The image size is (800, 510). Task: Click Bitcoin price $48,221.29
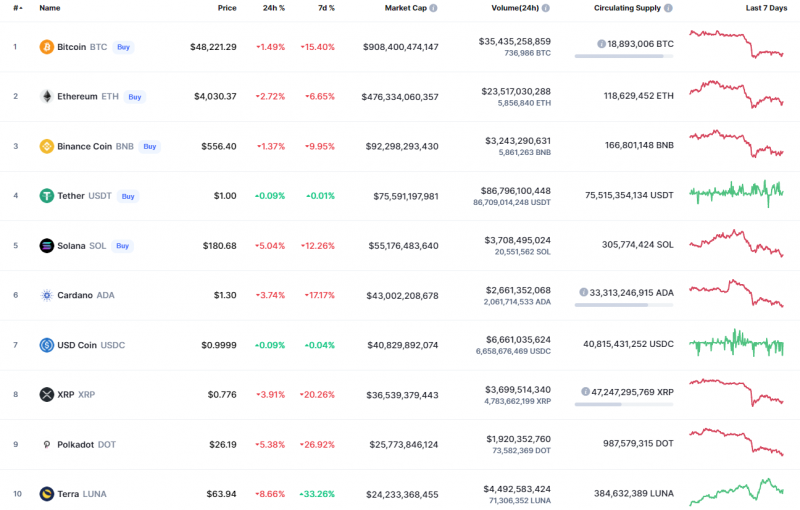(213, 47)
